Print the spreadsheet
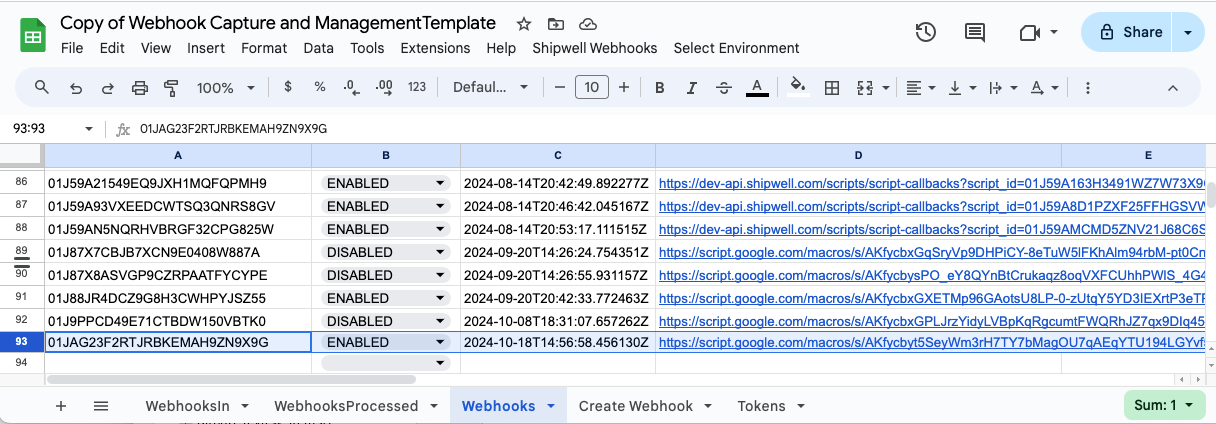The width and height of the screenshot is (1216, 424). point(140,87)
